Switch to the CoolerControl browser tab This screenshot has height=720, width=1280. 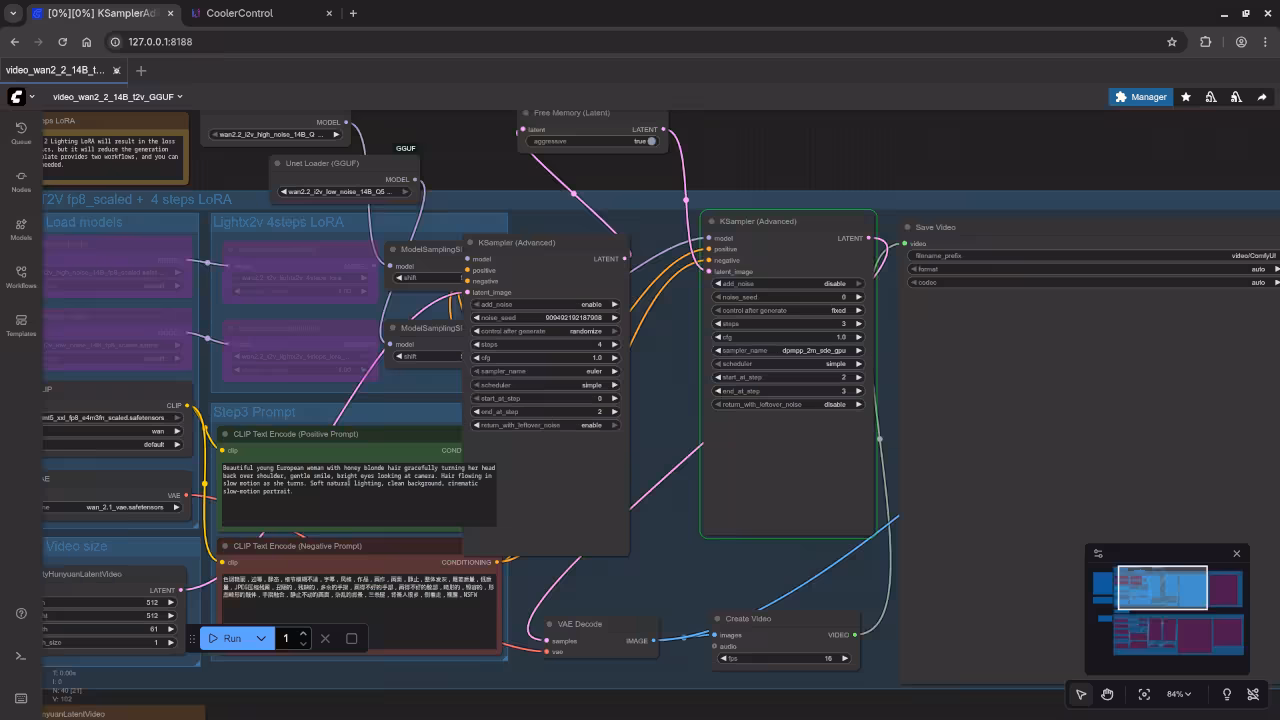tap(238, 13)
